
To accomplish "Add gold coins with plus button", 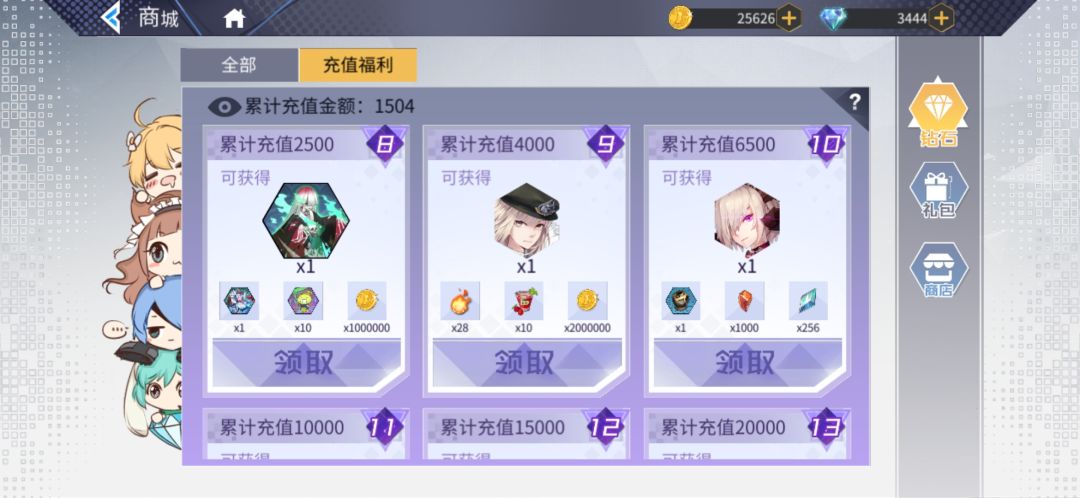I will tap(789, 18).
